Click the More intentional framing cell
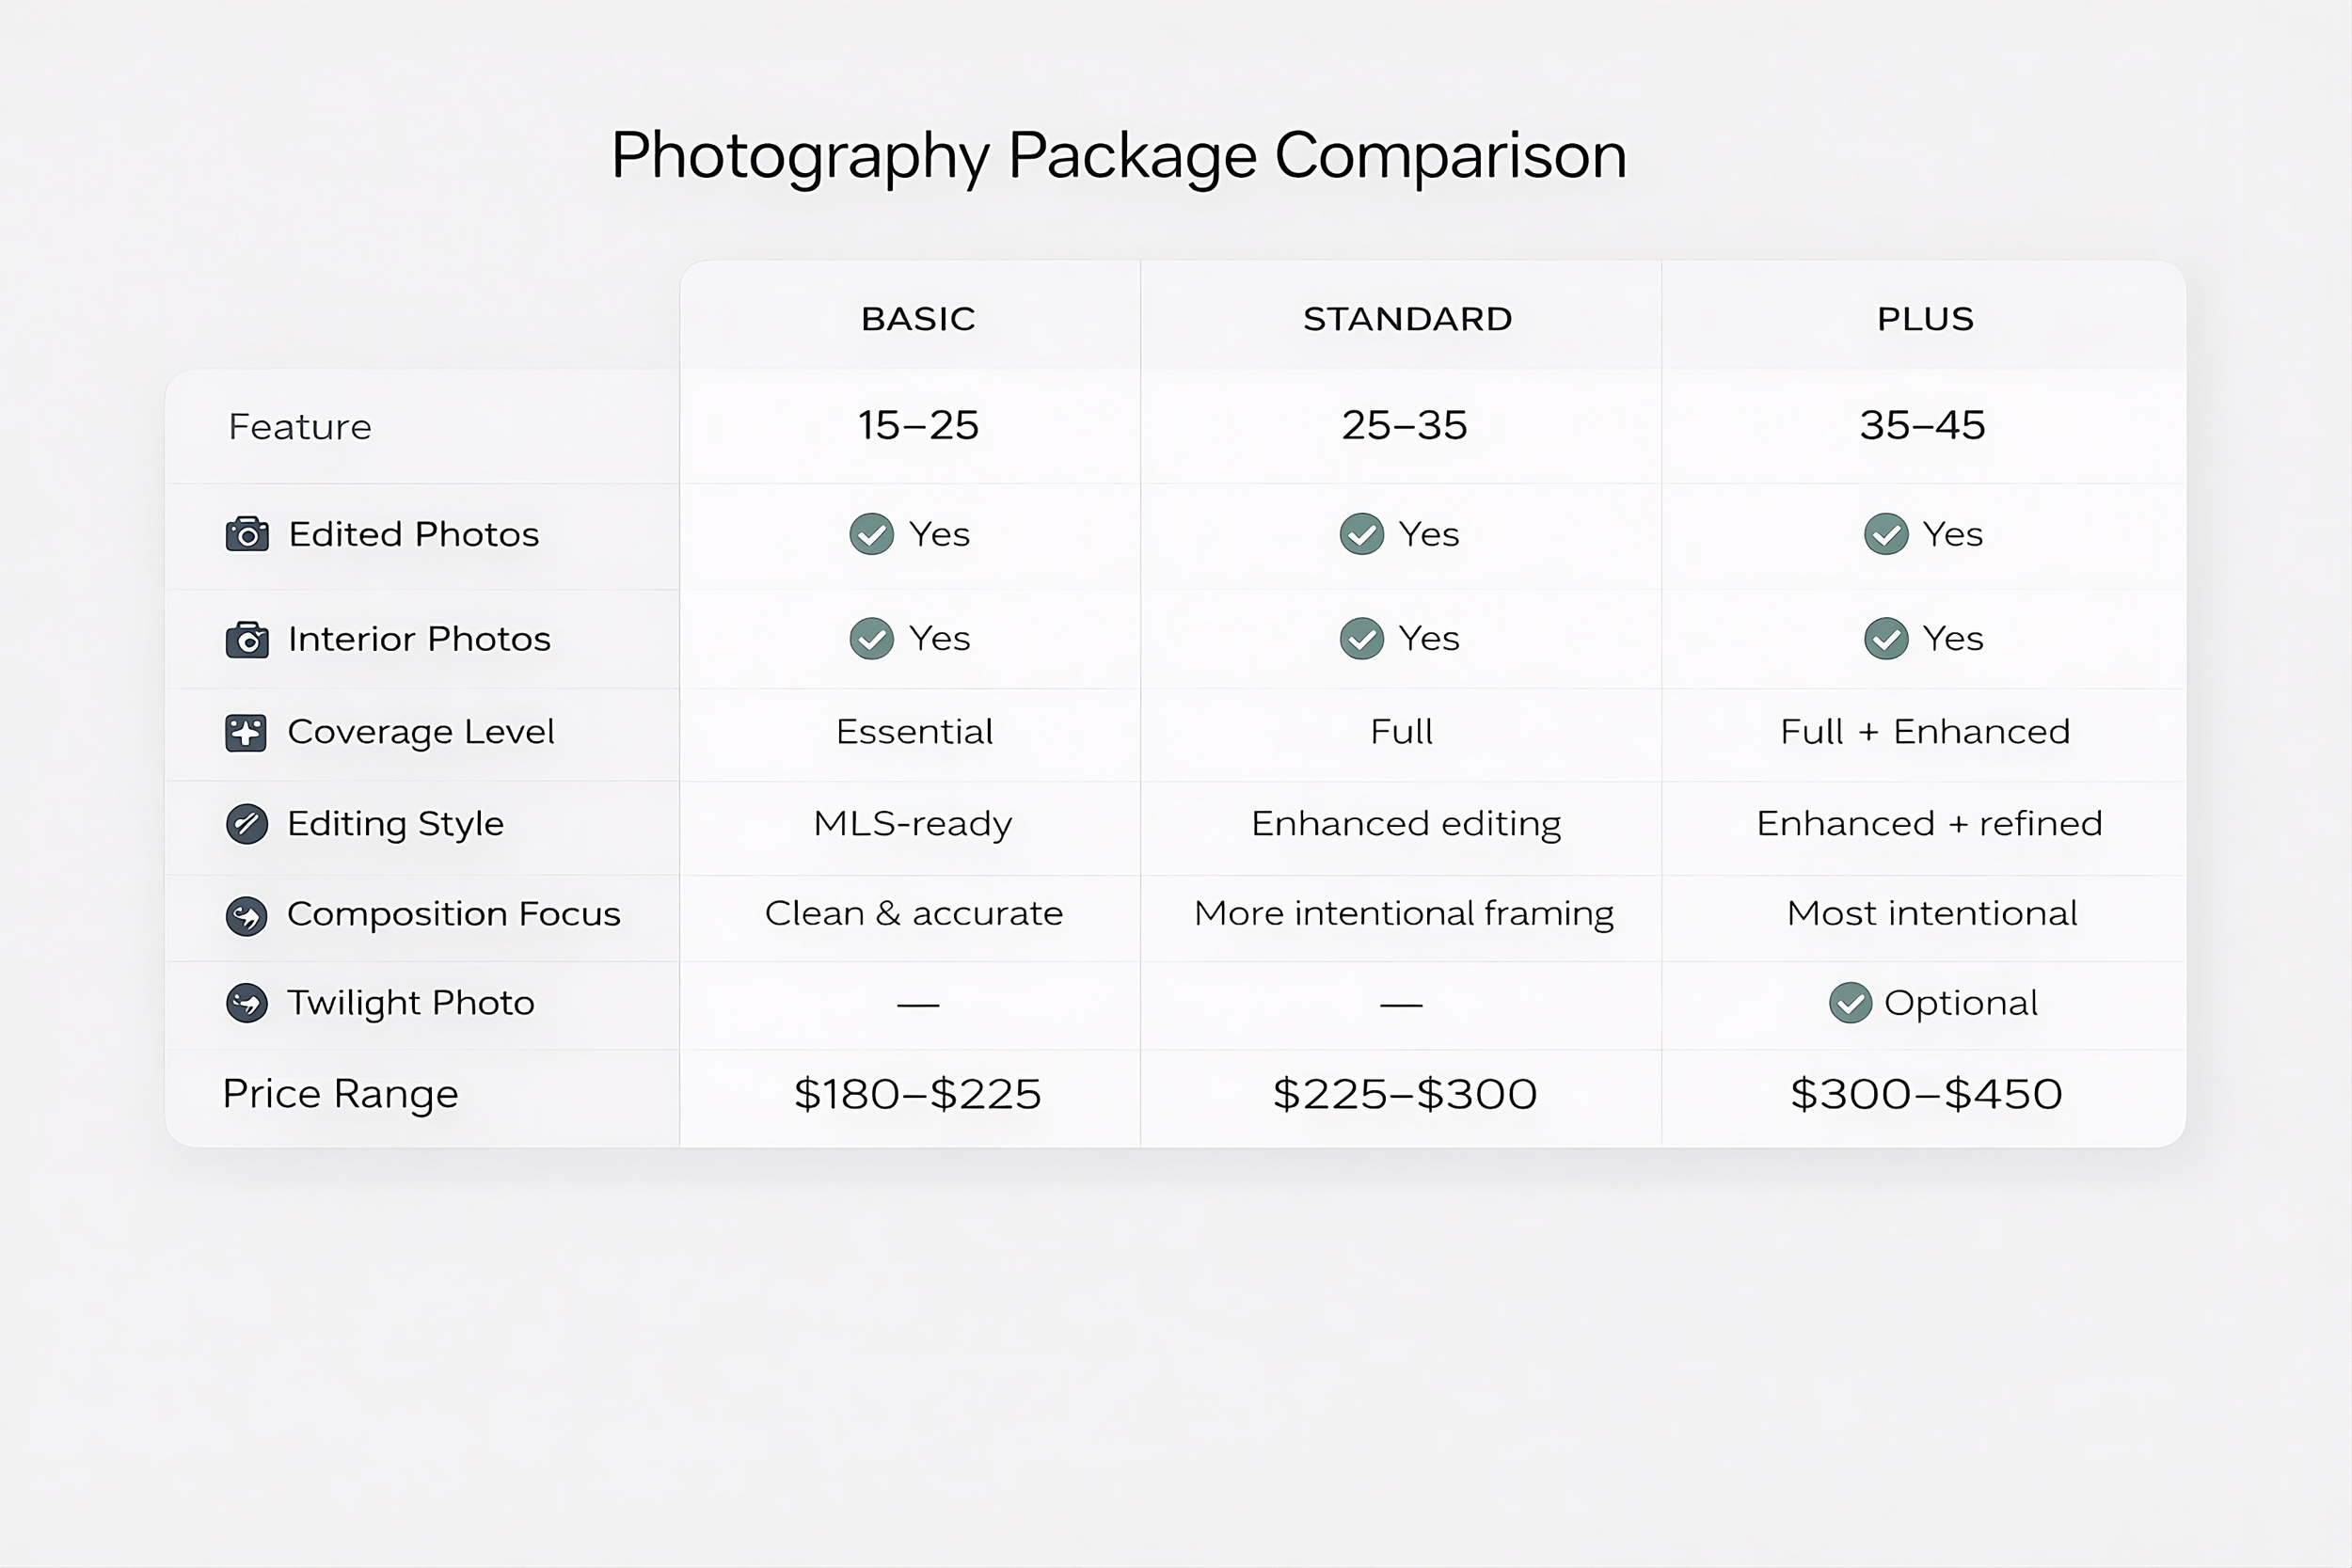Viewport: 2352px width, 1568px height. 1403,914
